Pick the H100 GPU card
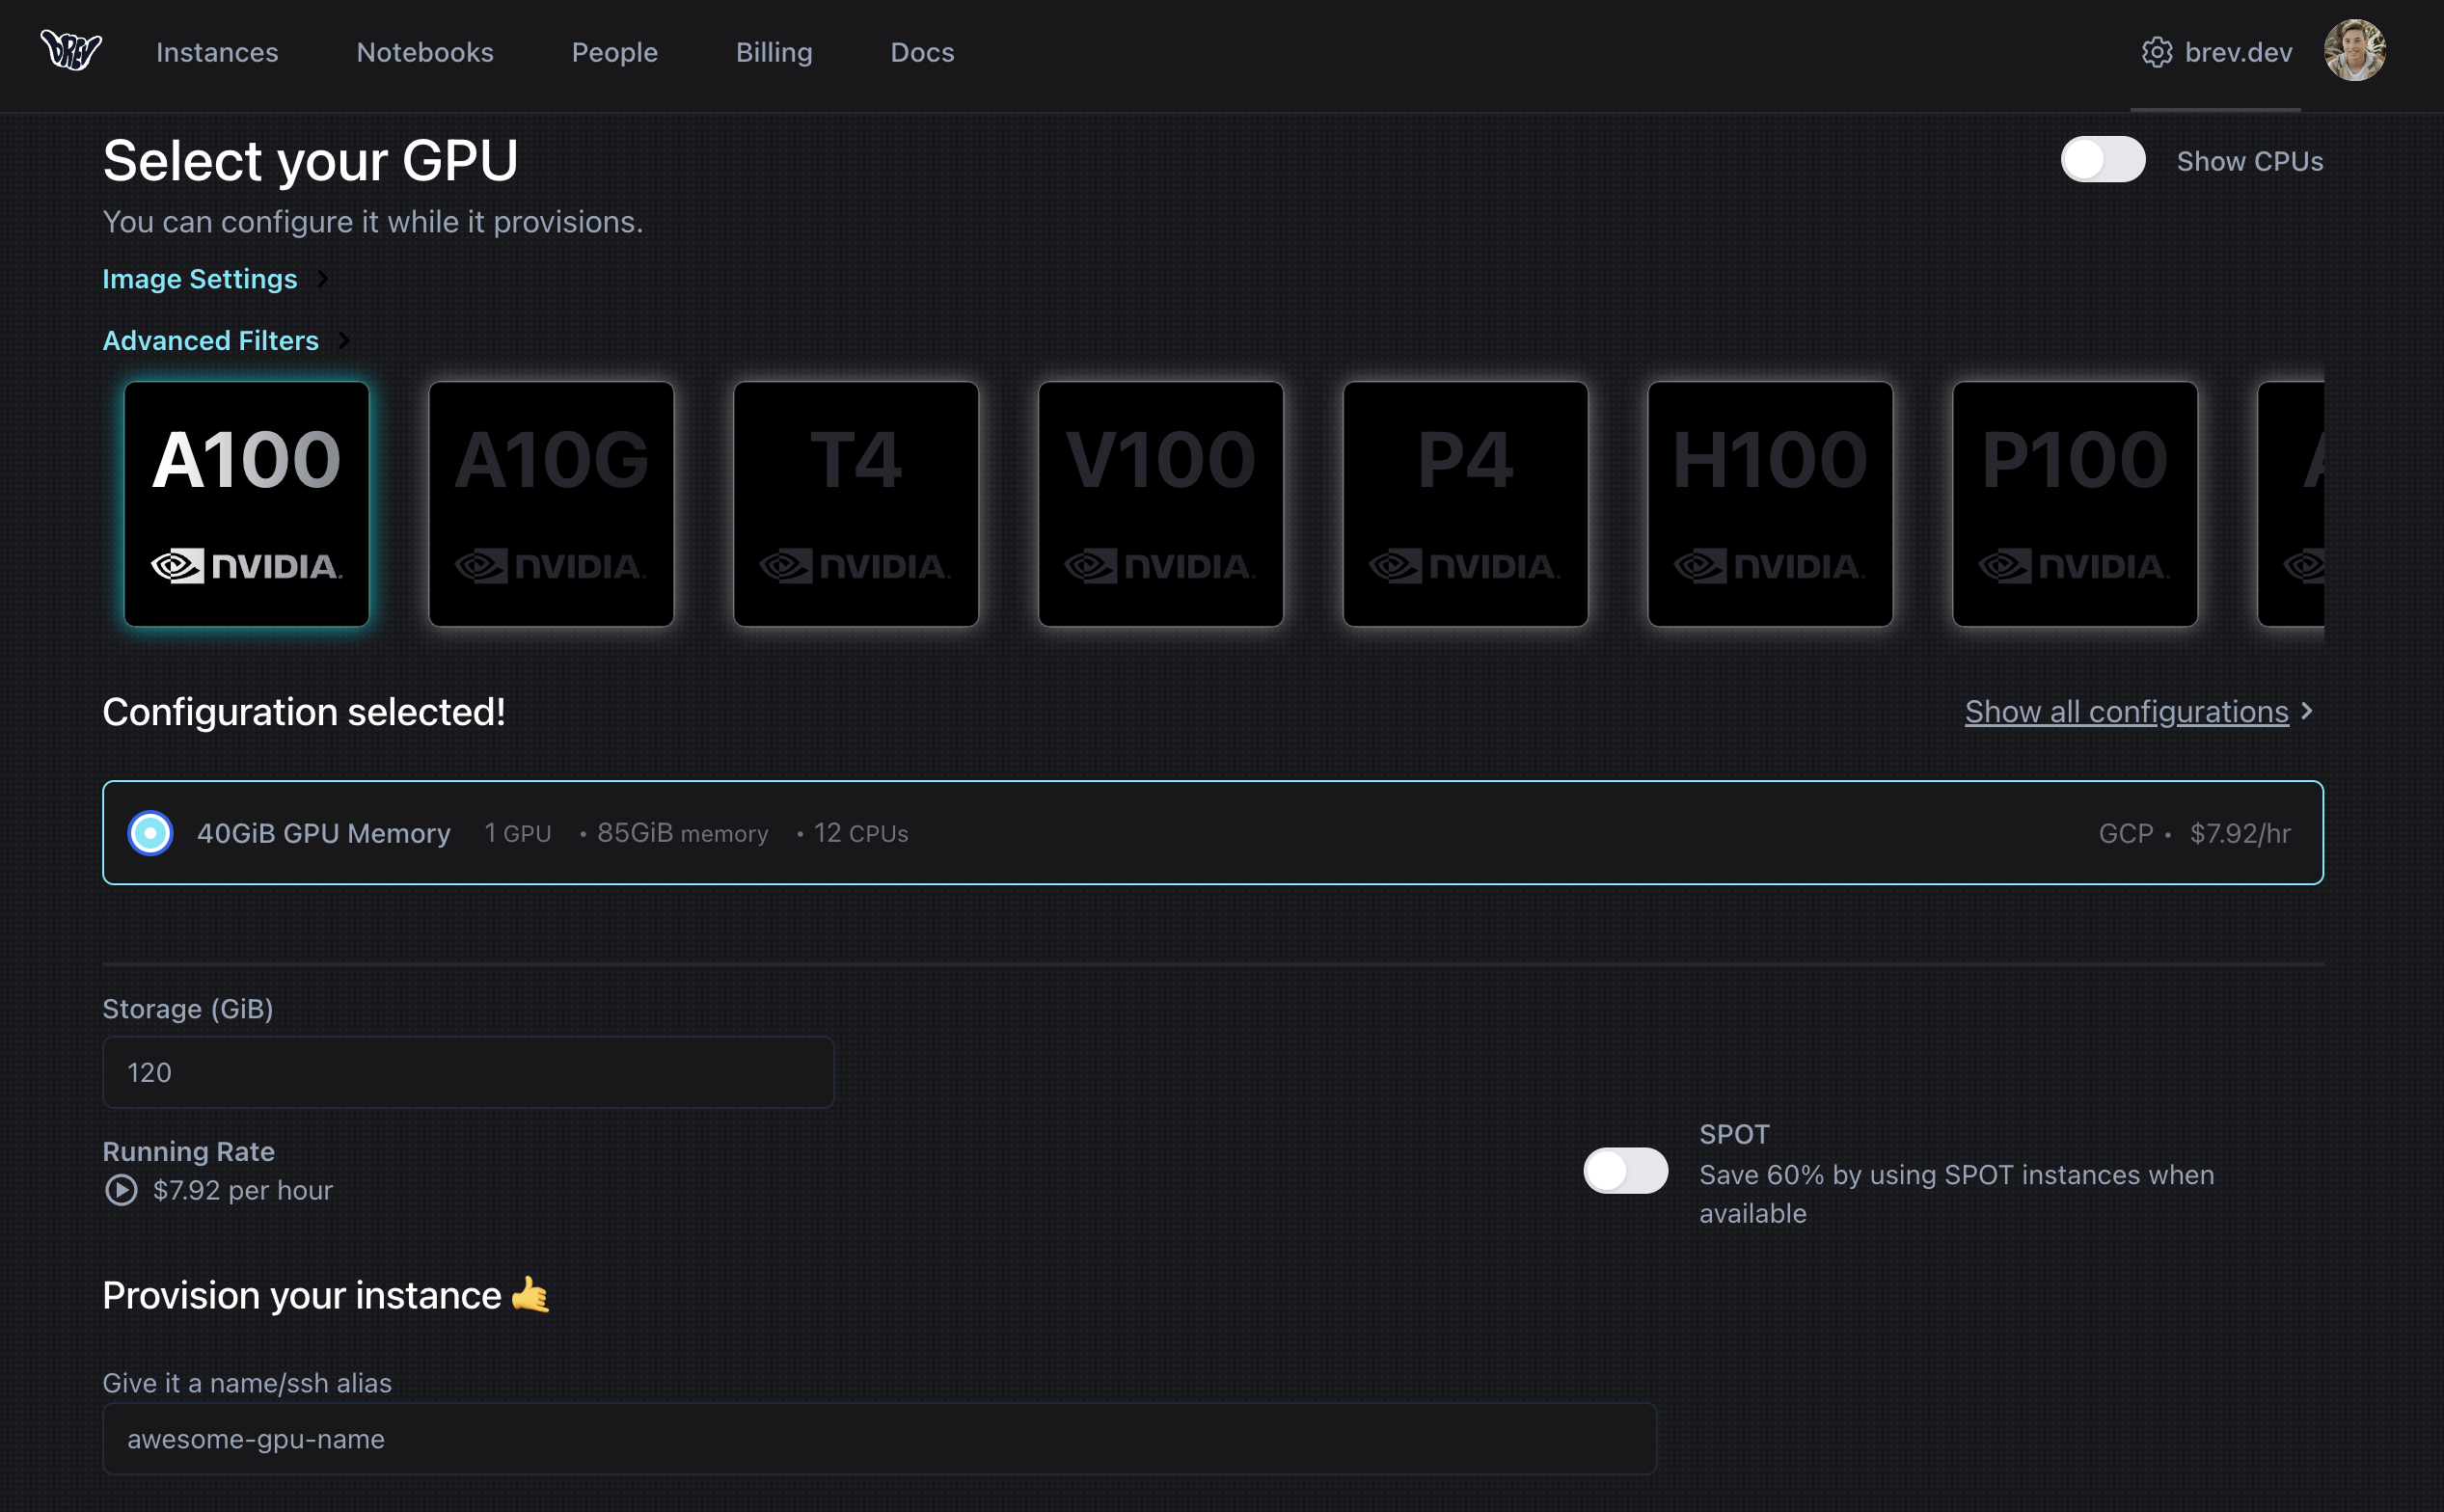Image resolution: width=2444 pixels, height=1512 pixels. (x=1770, y=504)
